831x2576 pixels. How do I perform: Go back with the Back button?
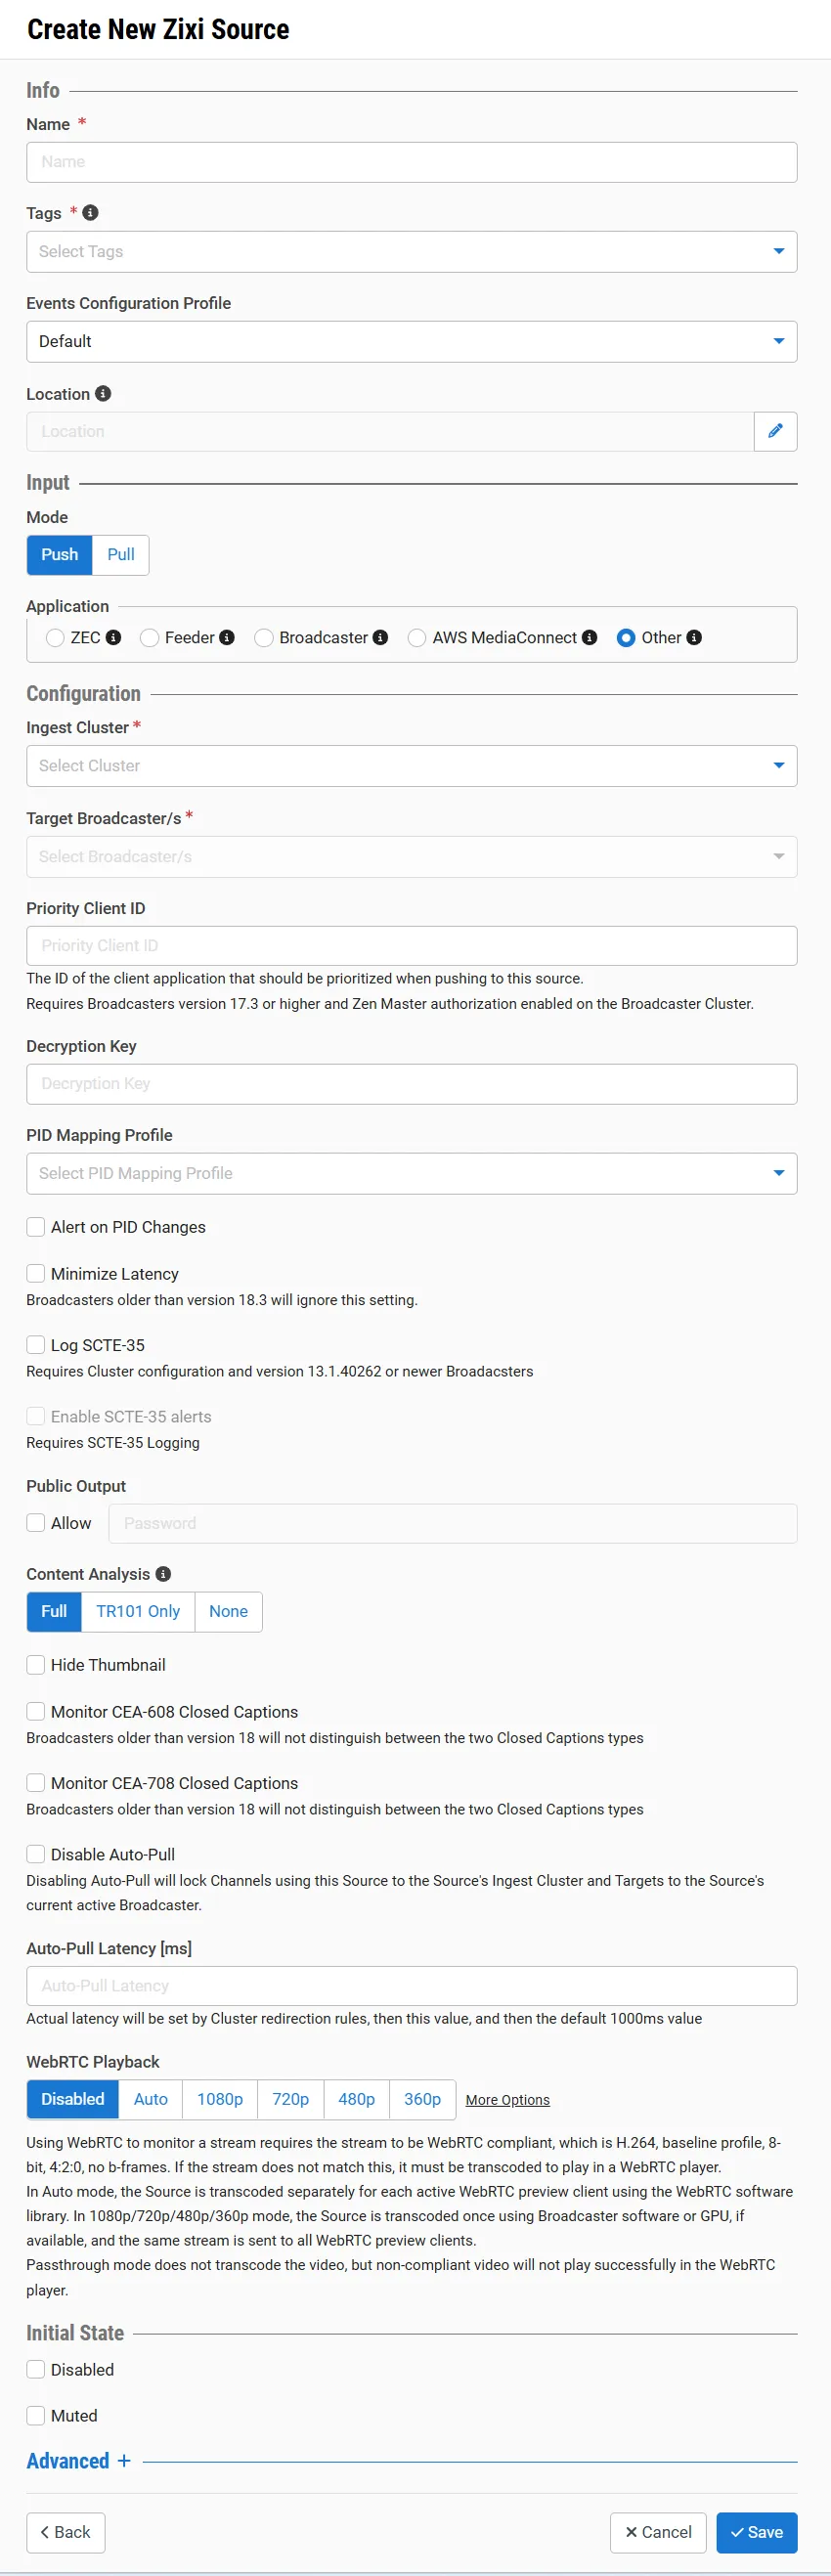click(x=66, y=2533)
